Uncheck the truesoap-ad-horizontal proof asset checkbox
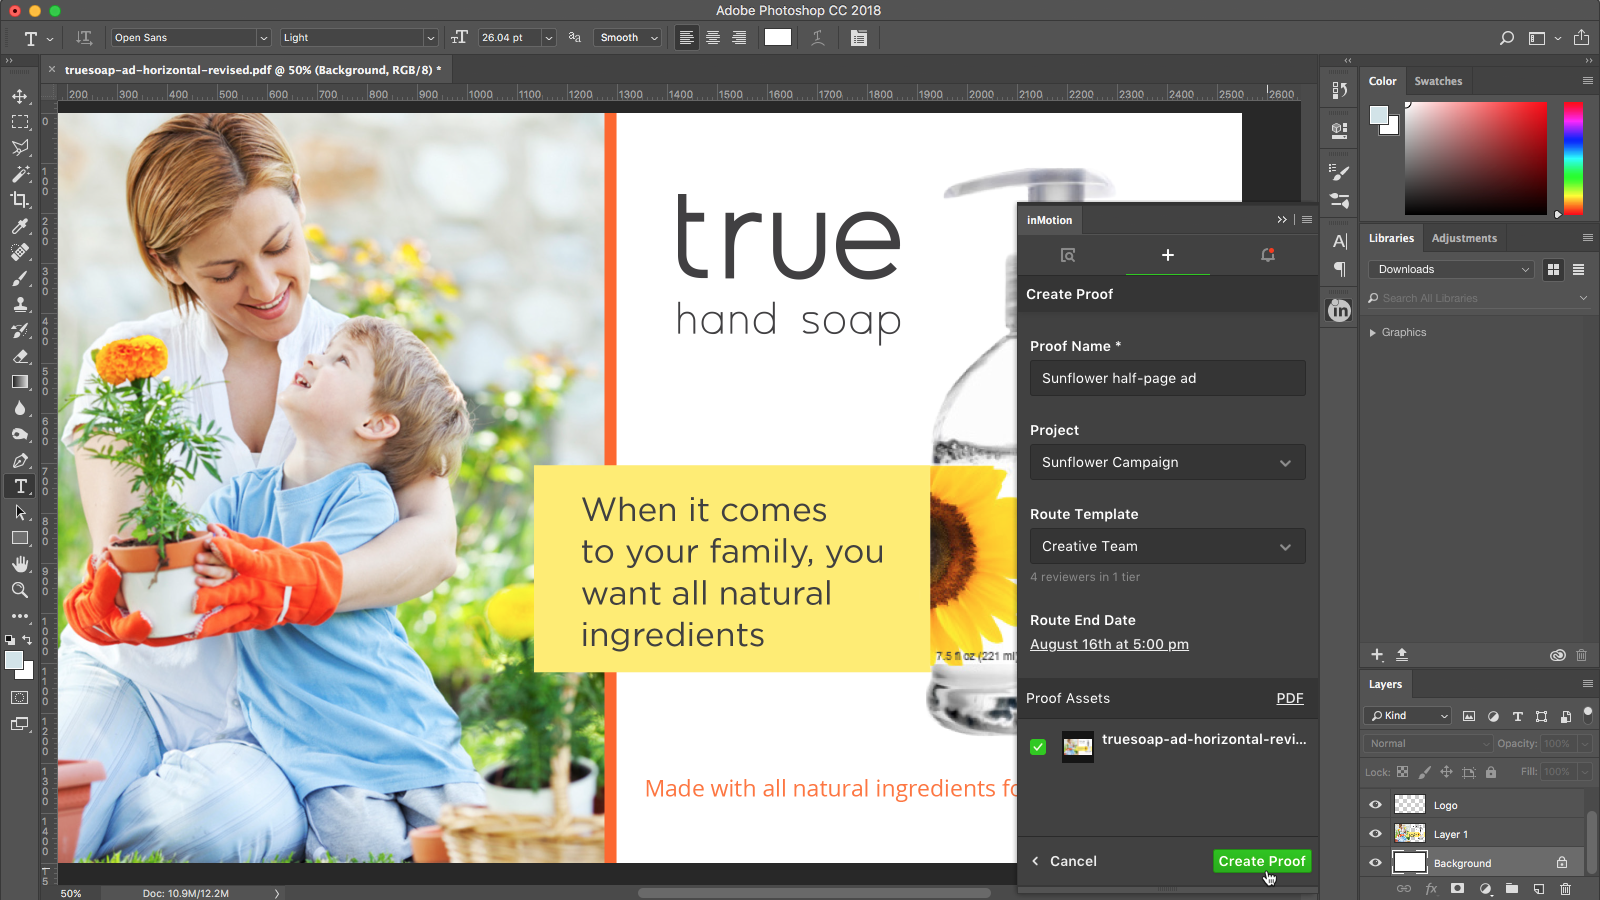 click(1038, 747)
